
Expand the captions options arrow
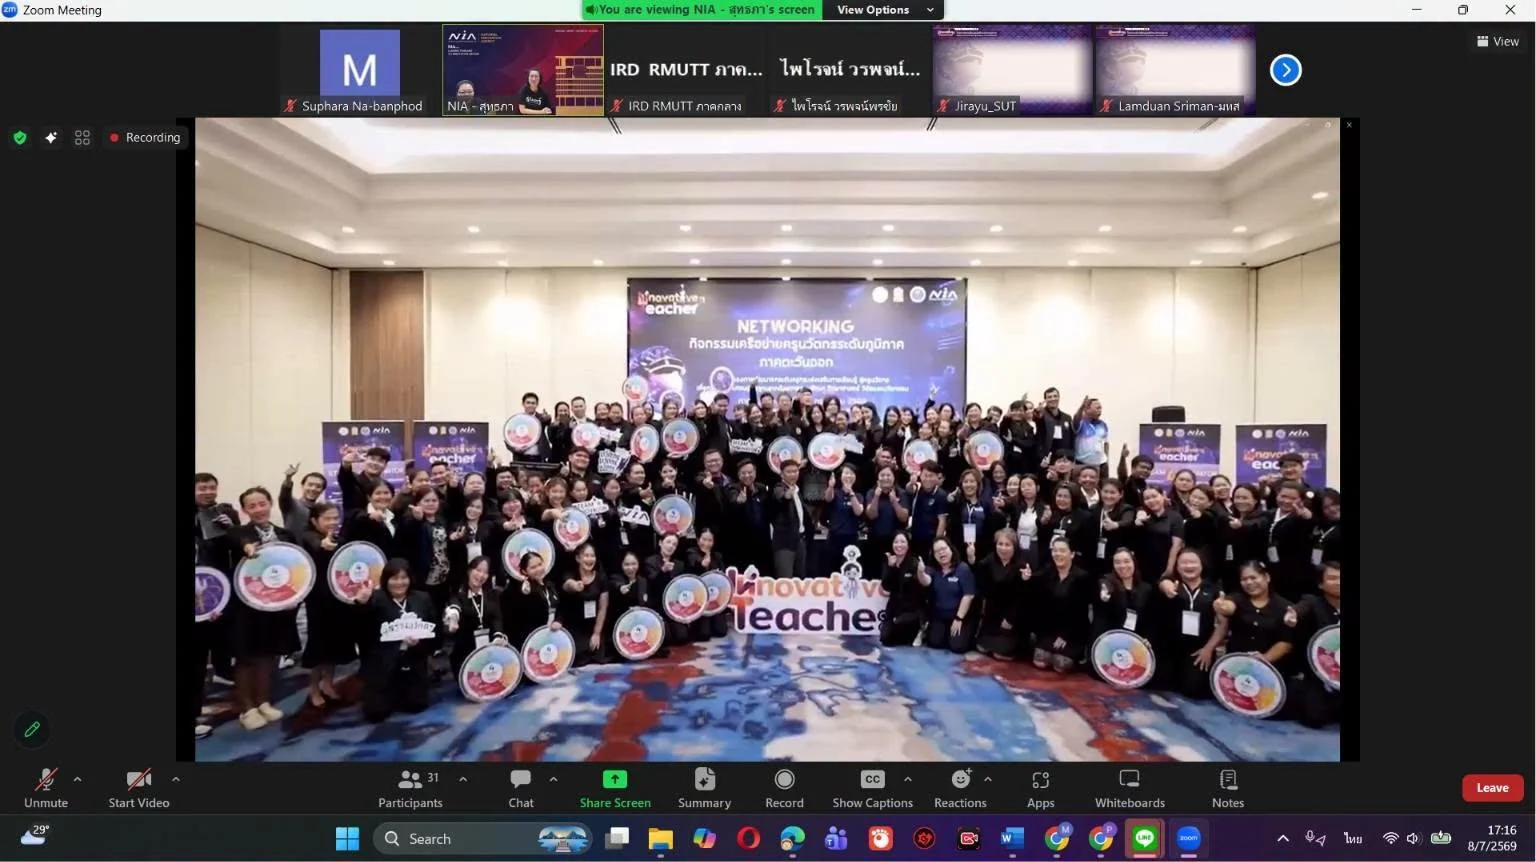click(907, 779)
